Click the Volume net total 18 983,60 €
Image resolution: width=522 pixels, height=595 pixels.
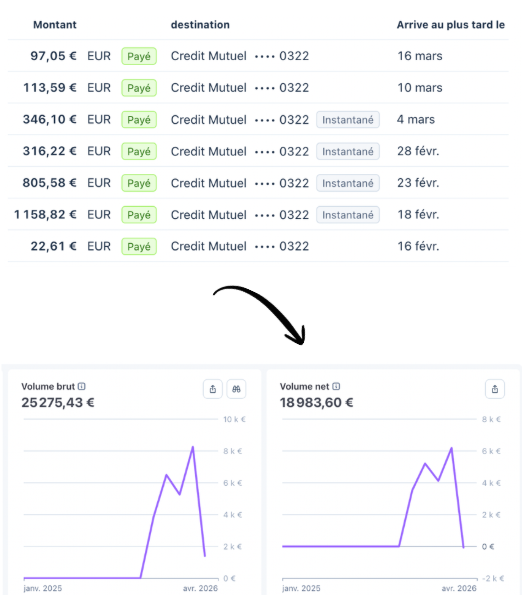click(x=316, y=403)
